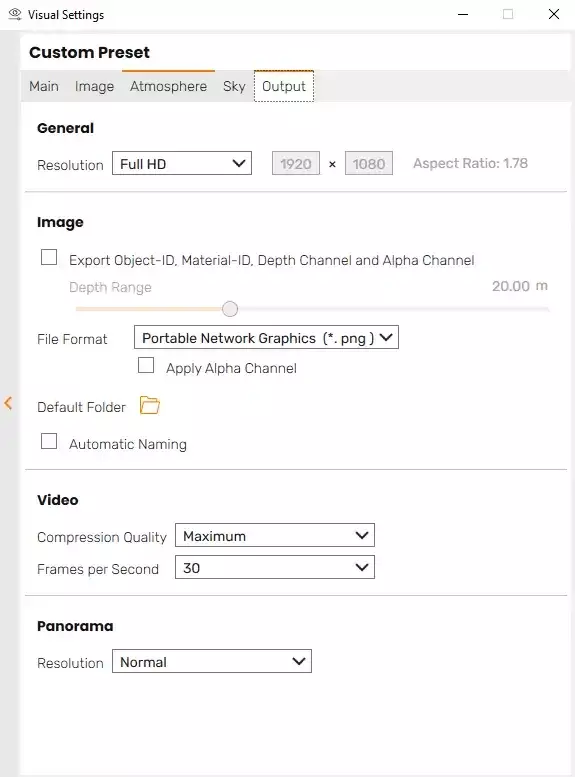575x777 pixels.
Task: Click the 1920 width input field
Action: pyautogui.click(x=296, y=164)
